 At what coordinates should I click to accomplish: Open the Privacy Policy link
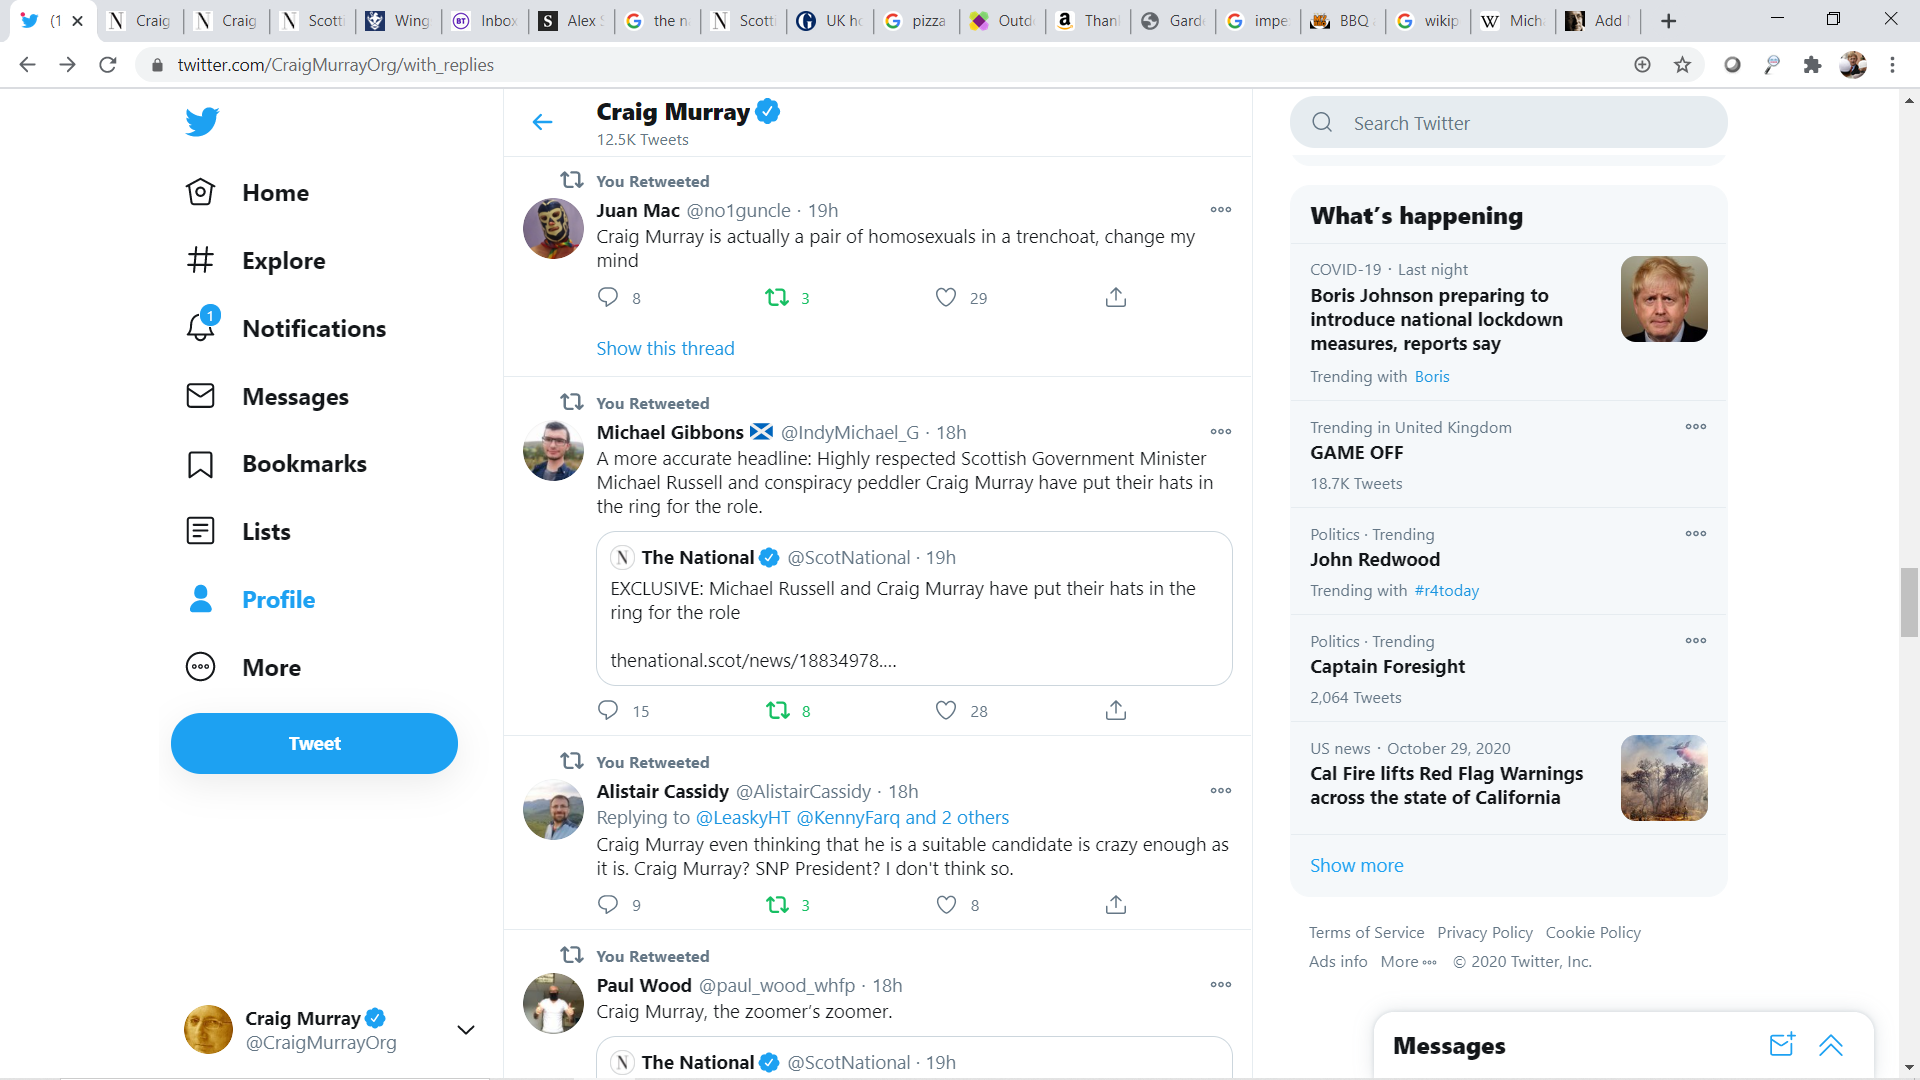(1484, 932)
